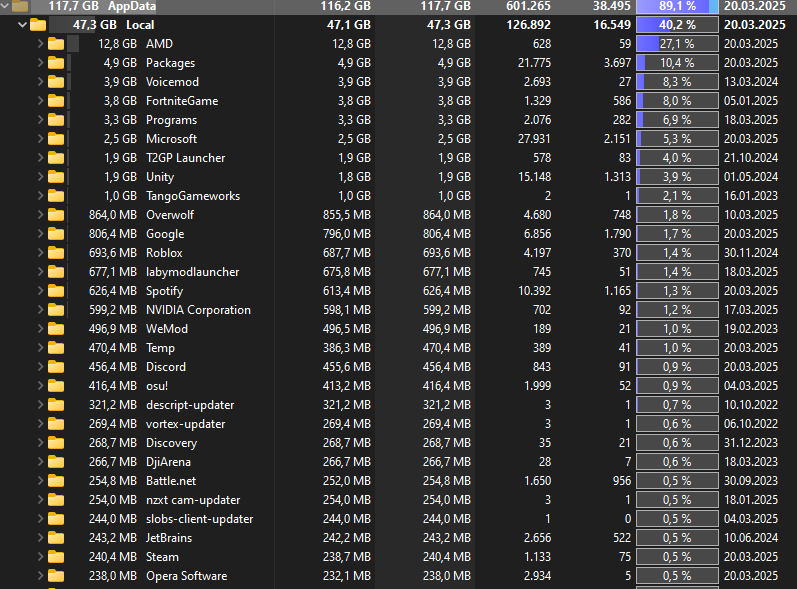Click the date 21.10.2024 for T2GP Launcher
Viewport: 797px width, 589px height.
tap(751, 158)
